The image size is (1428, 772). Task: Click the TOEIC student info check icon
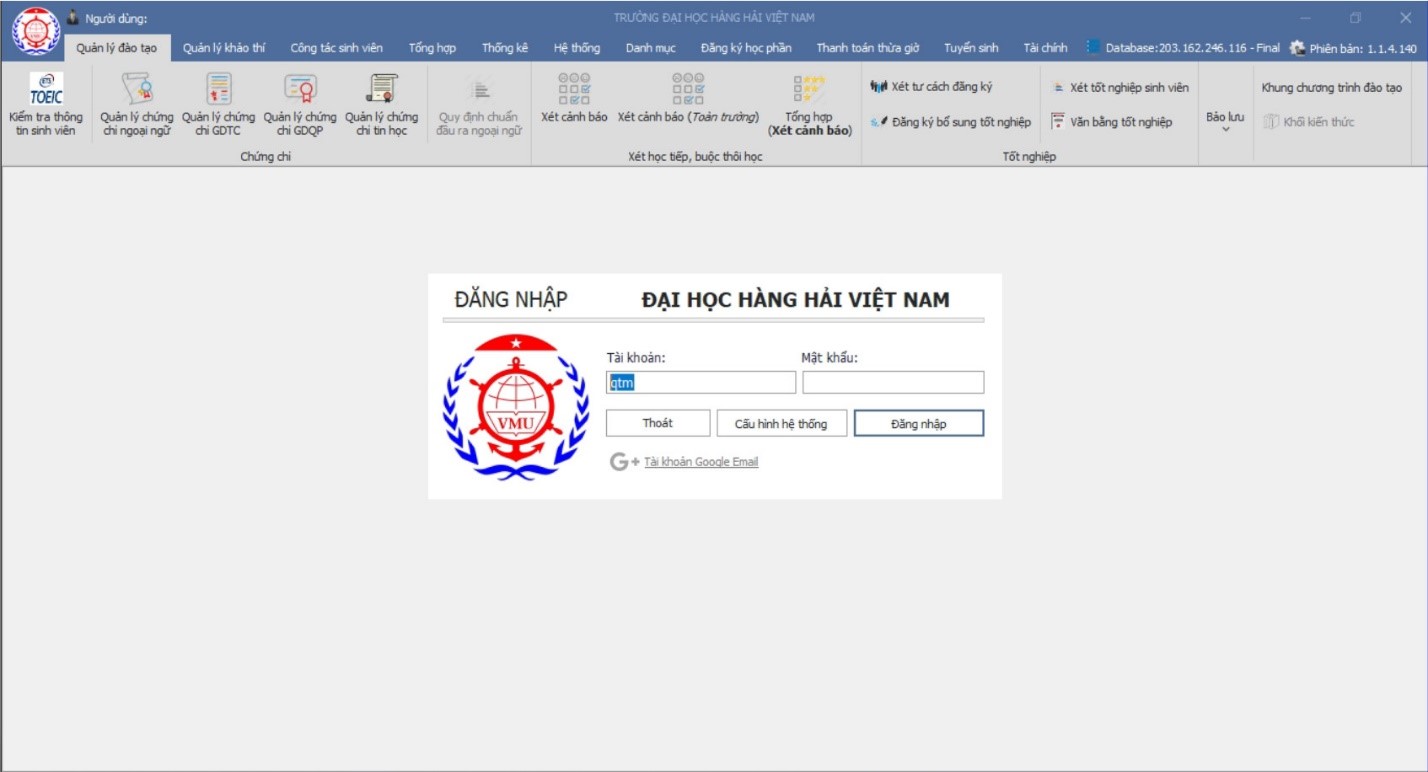46,90
